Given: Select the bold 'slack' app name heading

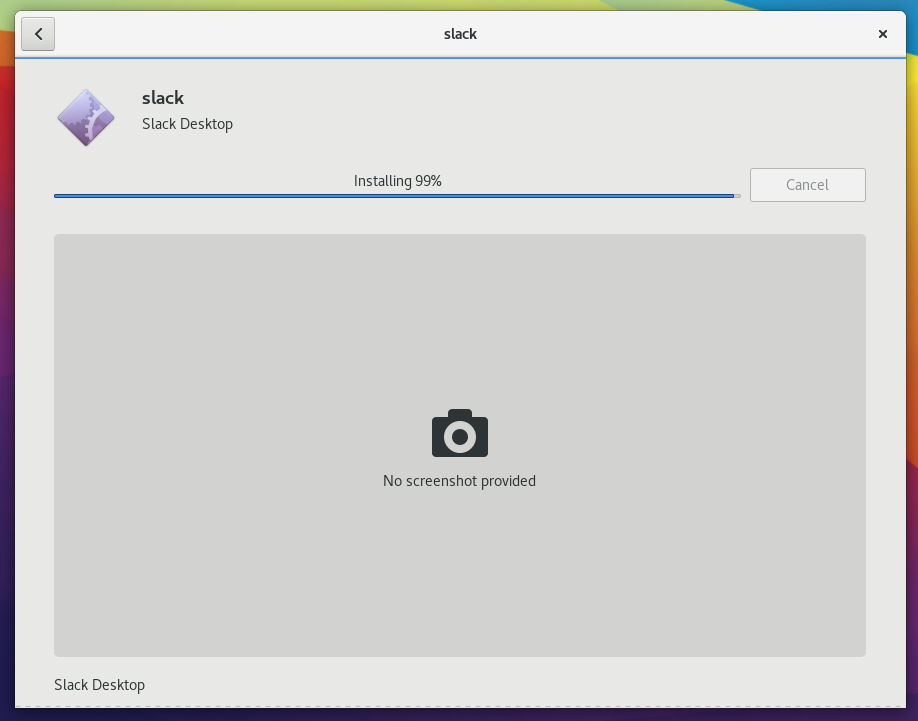Looking at the screenshot, I should click(163, 98).
